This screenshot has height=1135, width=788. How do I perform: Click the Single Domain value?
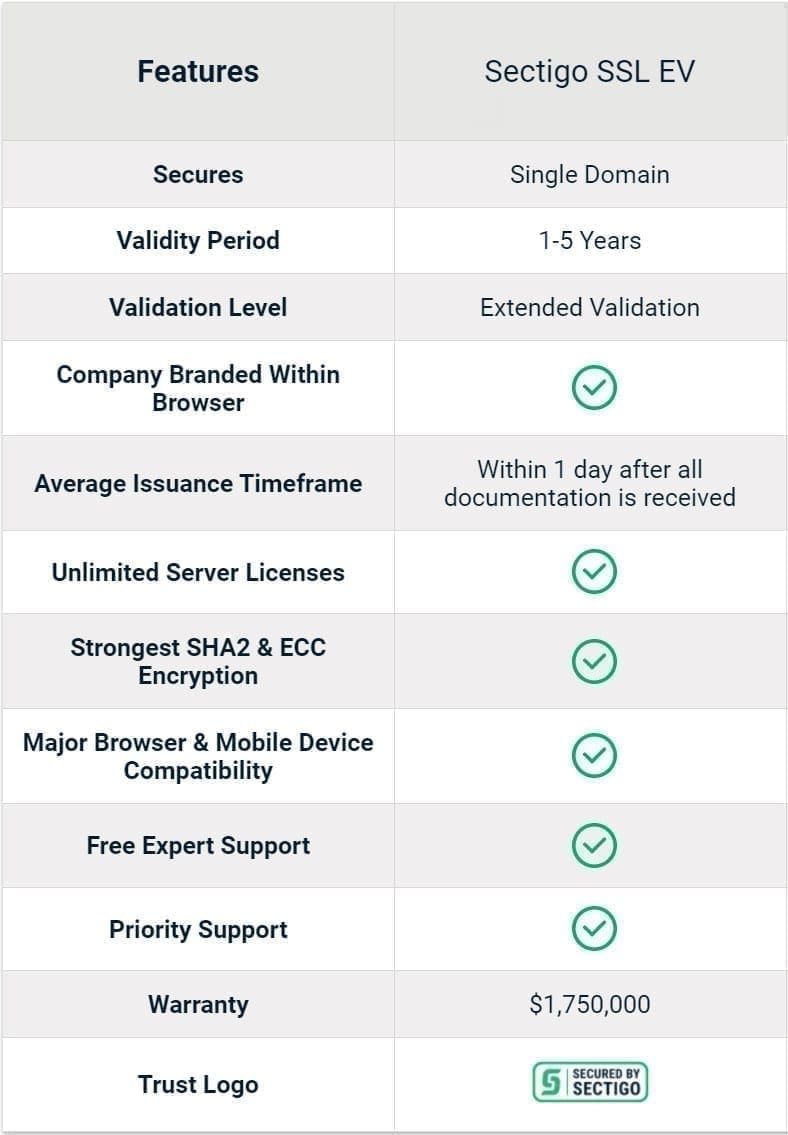pos(590,174)
